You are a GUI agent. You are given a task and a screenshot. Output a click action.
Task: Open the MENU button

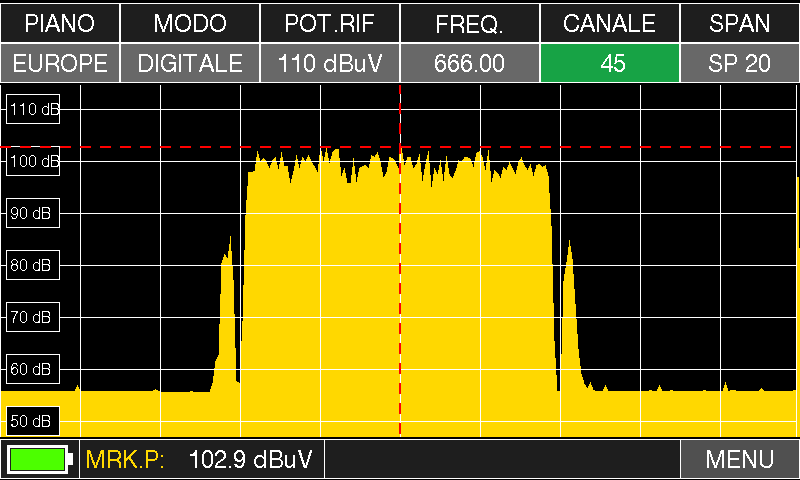[x=740, y=459]
